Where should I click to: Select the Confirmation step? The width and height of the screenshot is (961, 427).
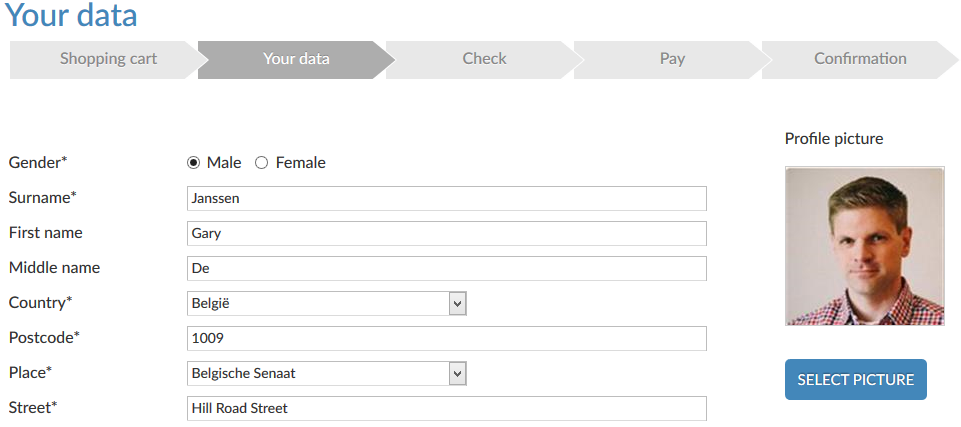click(859, 59)
